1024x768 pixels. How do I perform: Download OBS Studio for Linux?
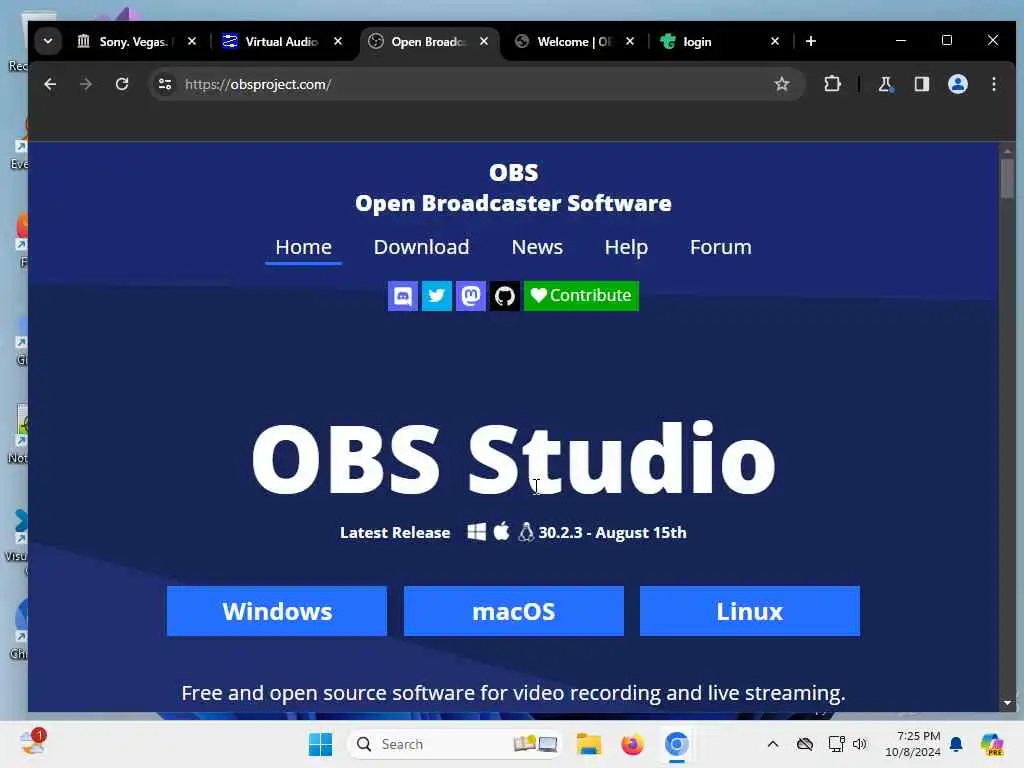(x=750, y=611)
